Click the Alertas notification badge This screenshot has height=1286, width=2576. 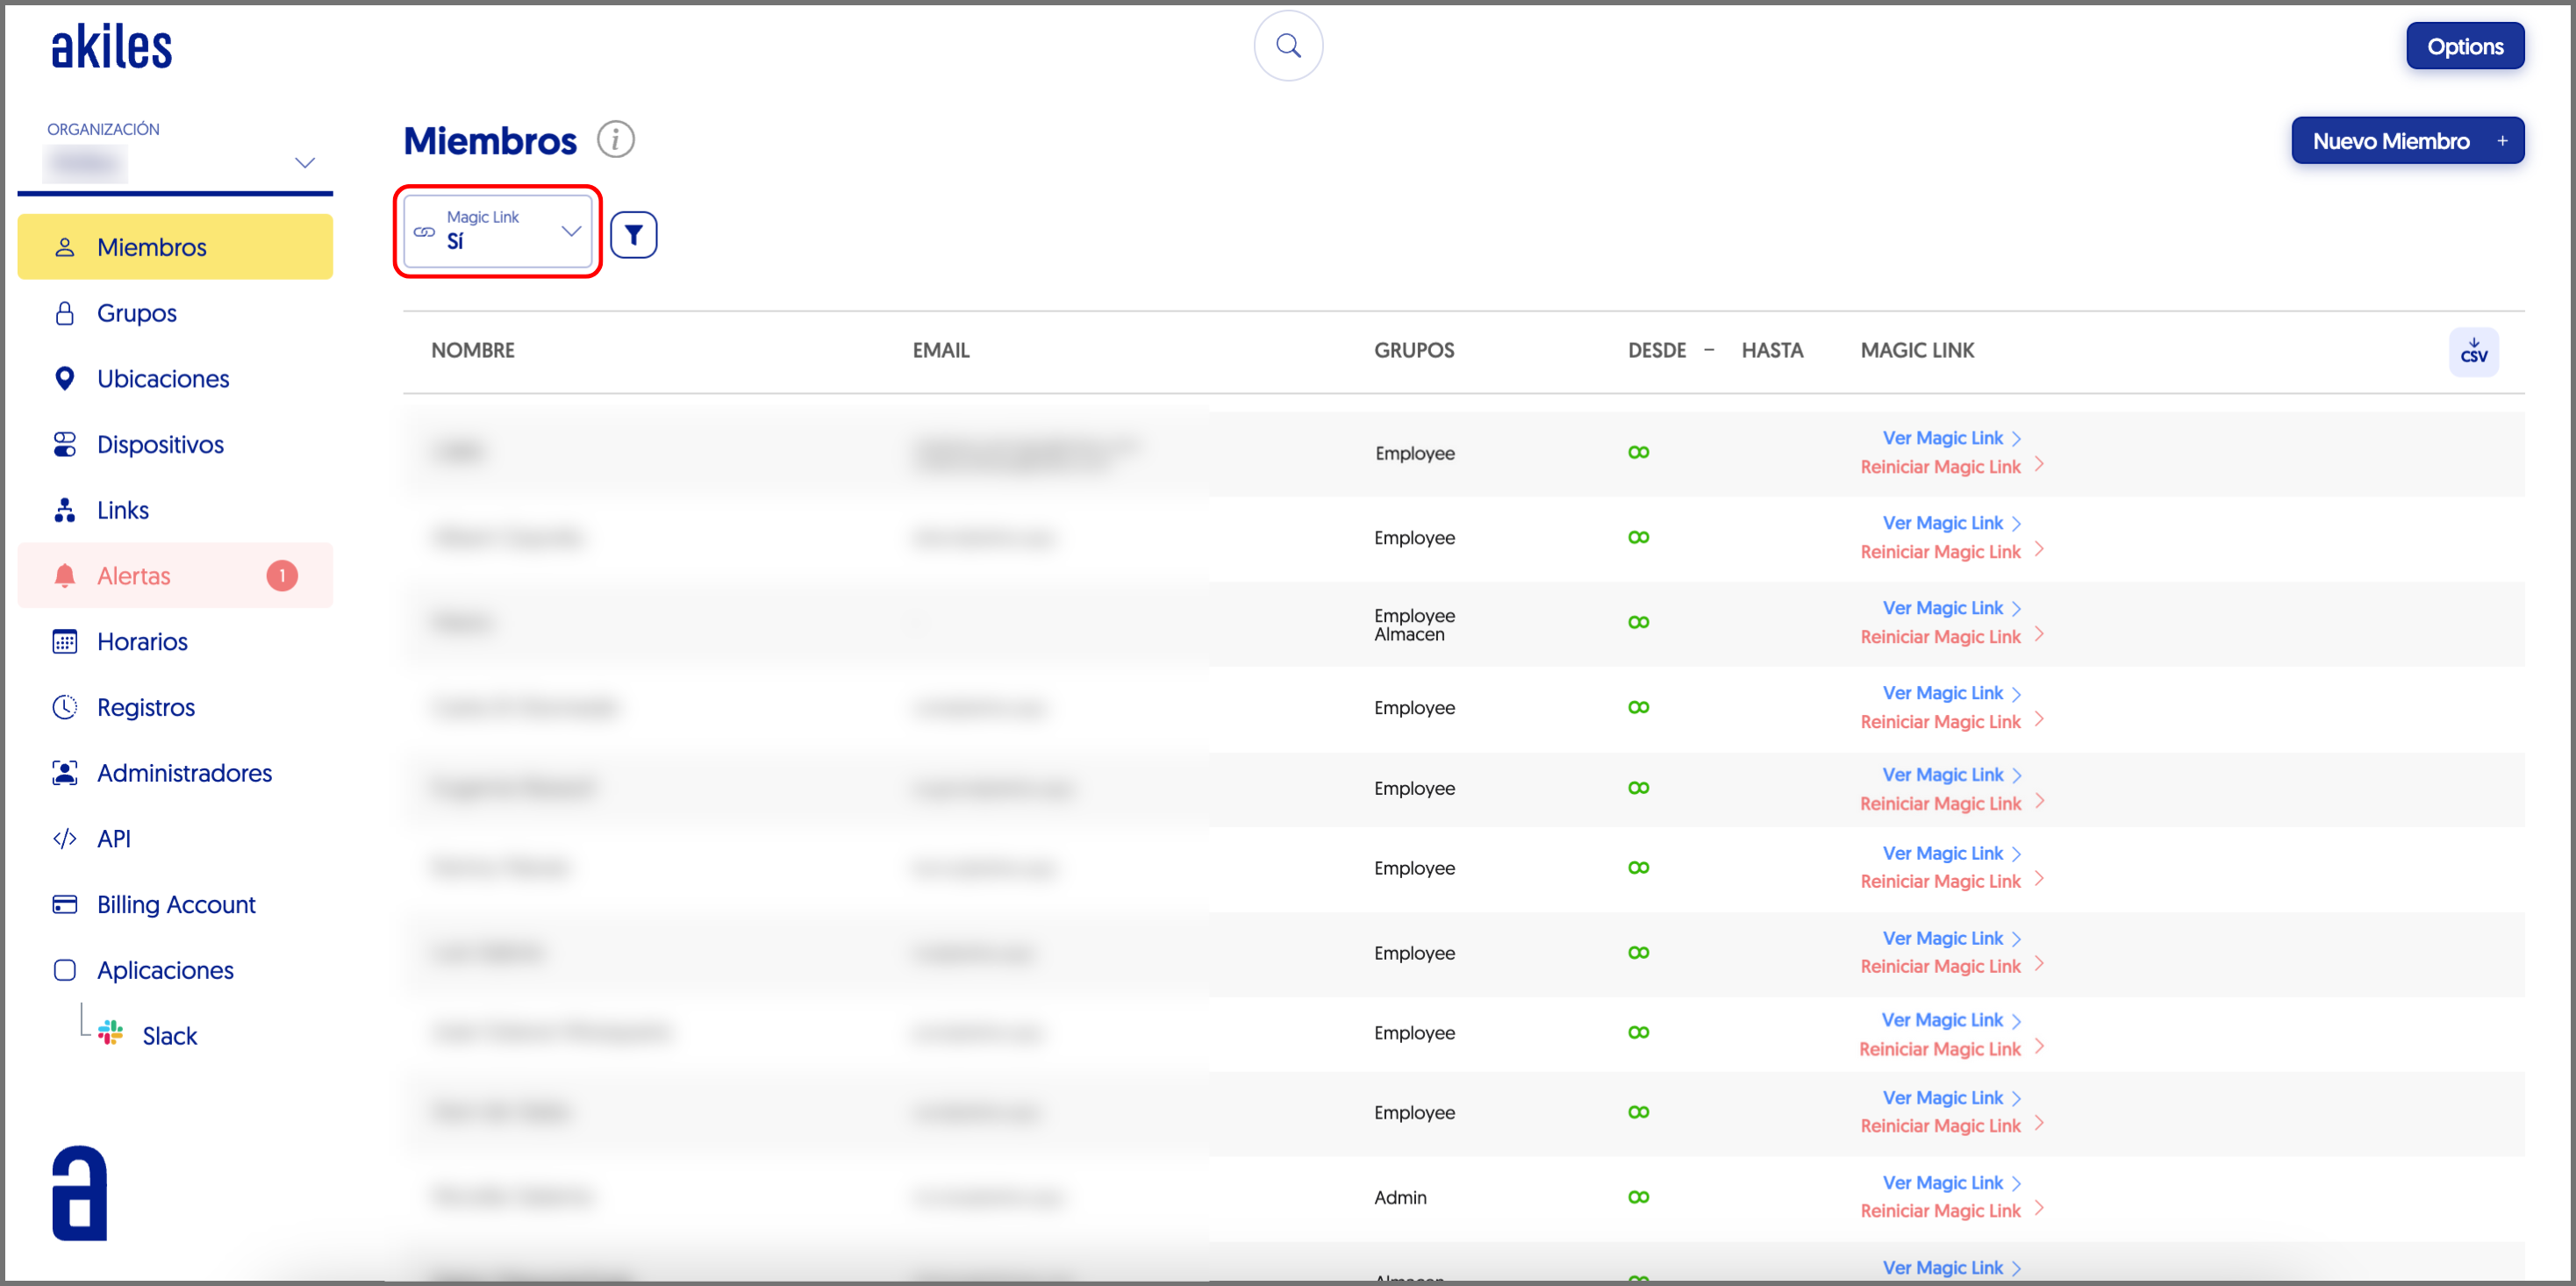(282, 575)
